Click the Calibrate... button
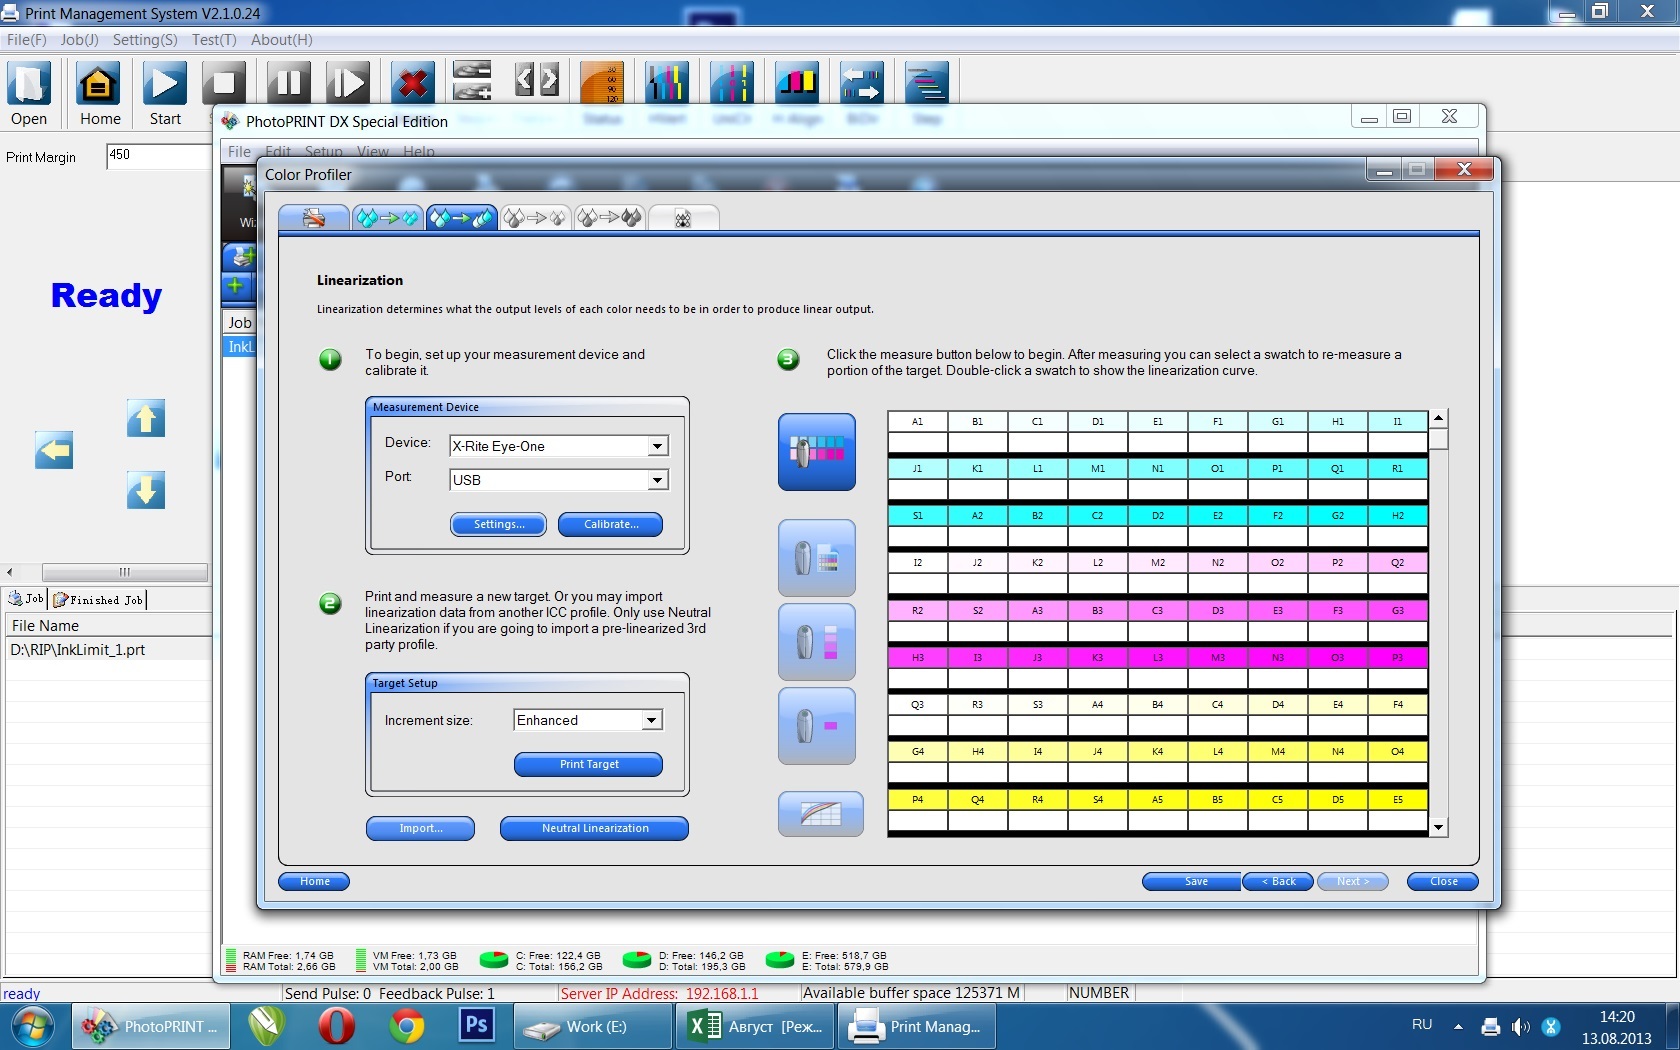This screenshot has width=1680, height=1050. 610,525
